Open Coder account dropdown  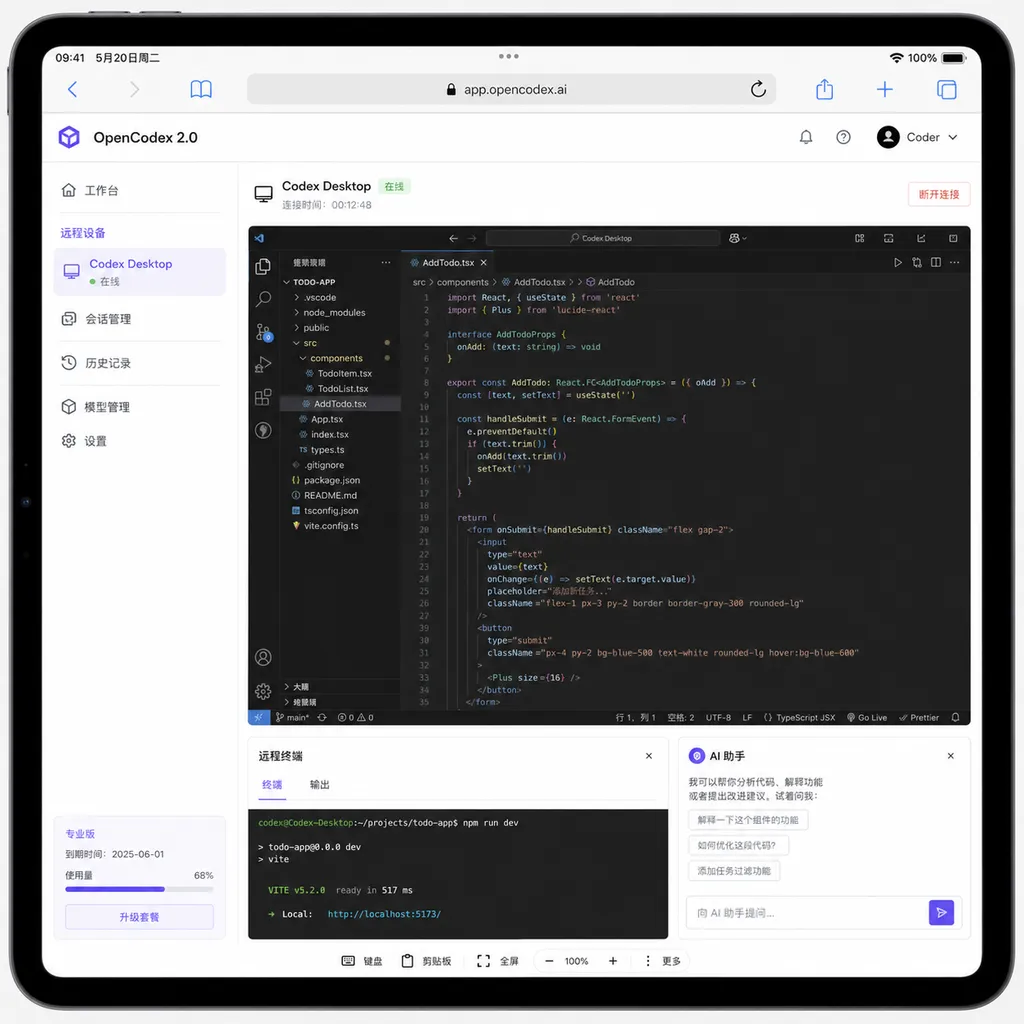(x=918, y=137)
